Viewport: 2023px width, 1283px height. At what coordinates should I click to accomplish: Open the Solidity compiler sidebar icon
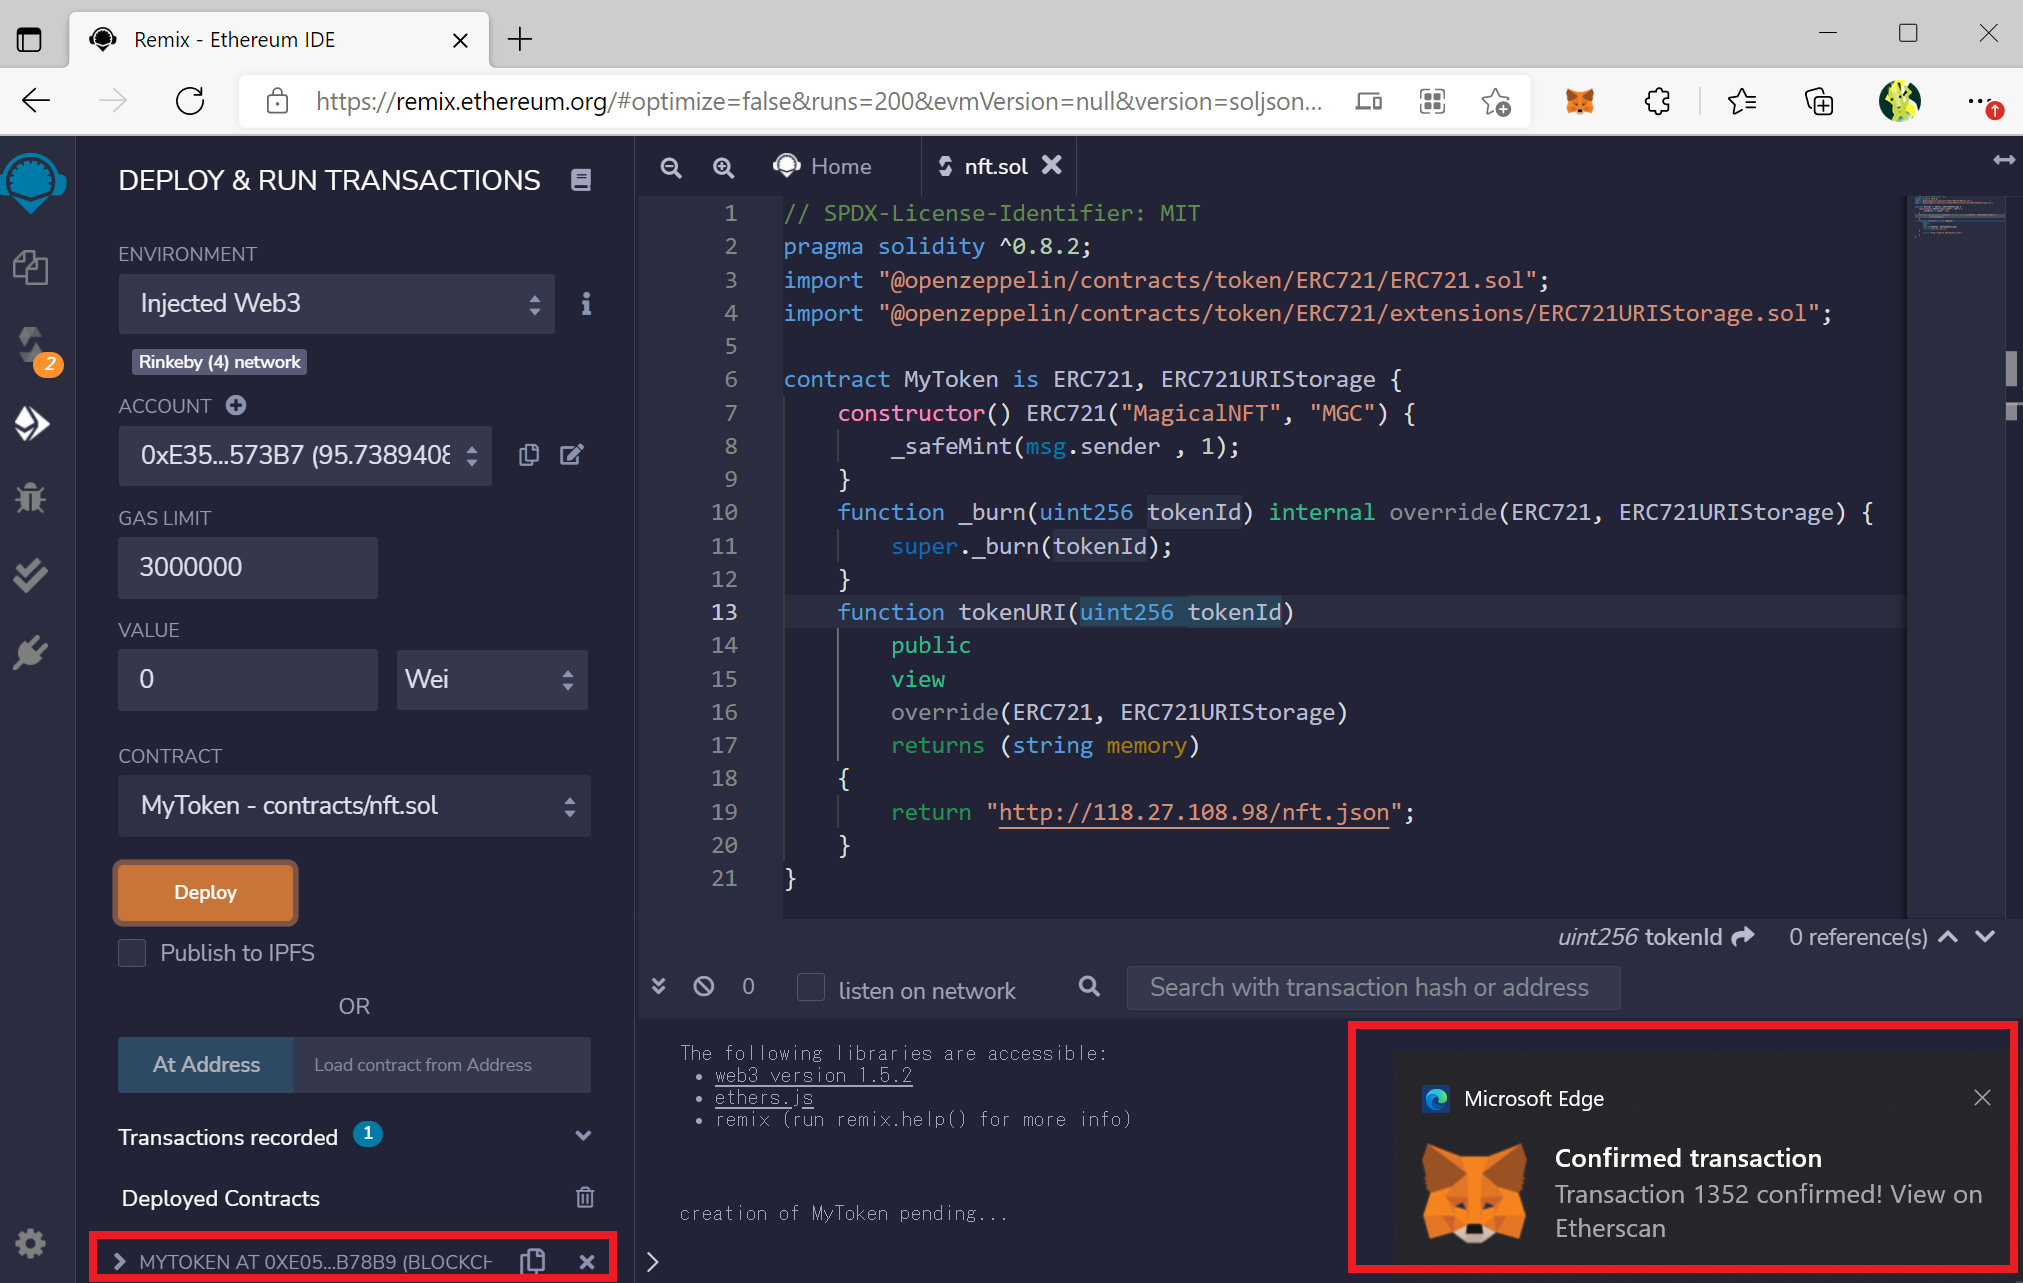[31, 345]
